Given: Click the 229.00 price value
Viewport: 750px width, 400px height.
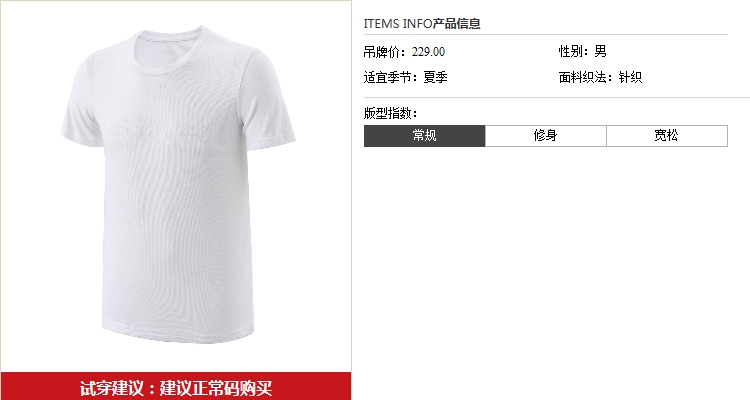Looking at the screenshot, I should pyautogui.click(x=428, y=52).
